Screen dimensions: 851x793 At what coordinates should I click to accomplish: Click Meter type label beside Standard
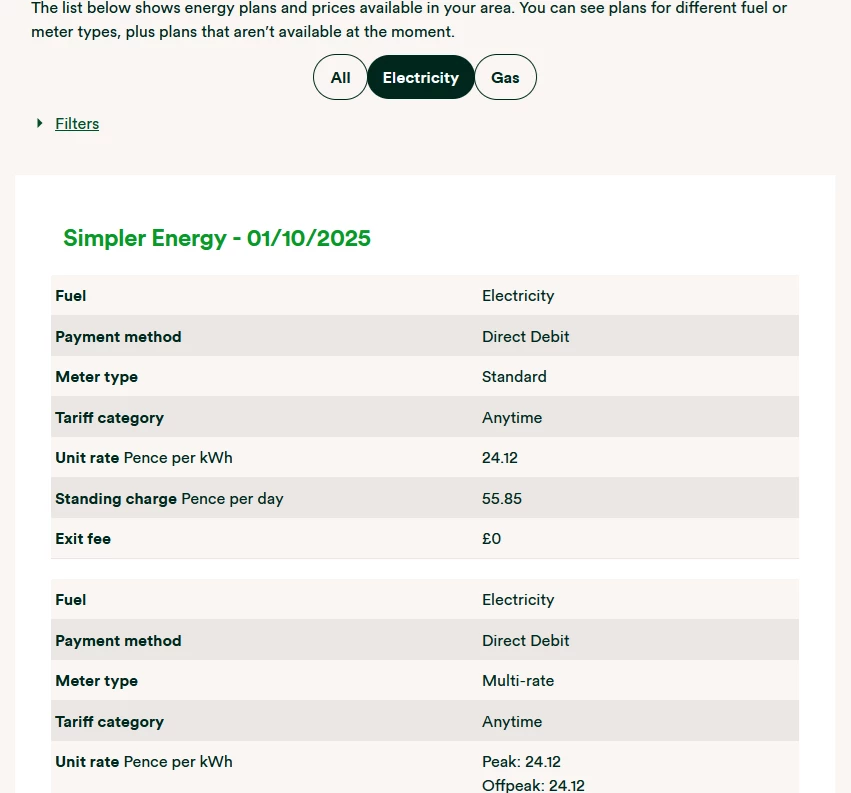(96, 377)
